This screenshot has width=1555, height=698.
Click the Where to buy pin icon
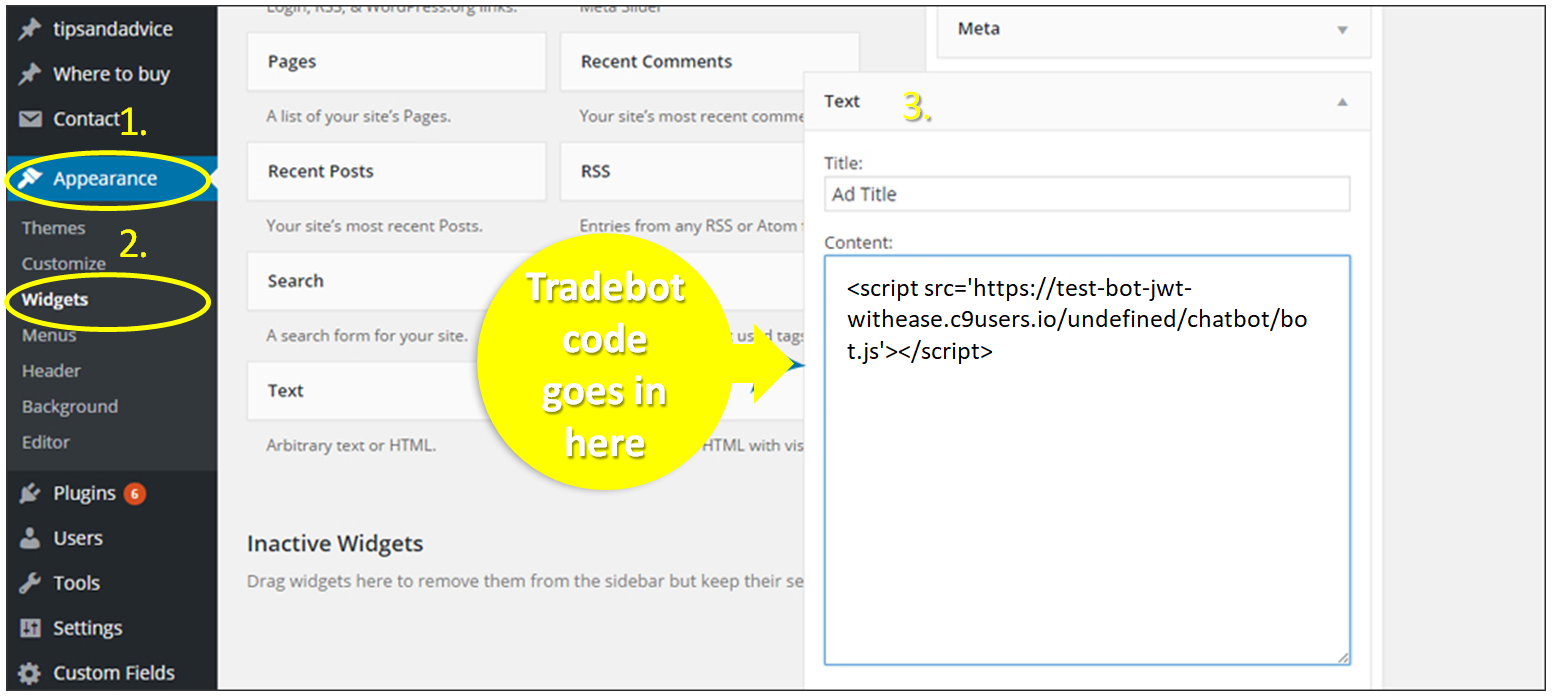pyautogui.click(x=30, y=74)
